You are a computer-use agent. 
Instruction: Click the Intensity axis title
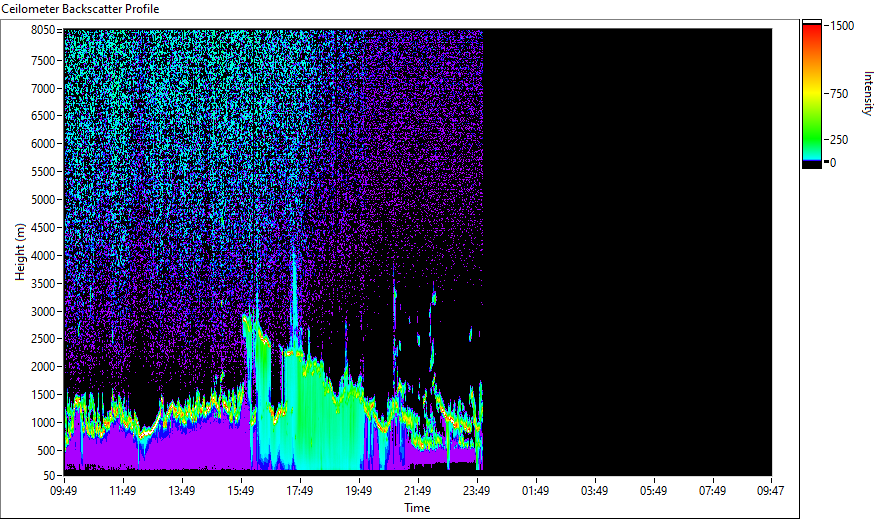point(868,93)
